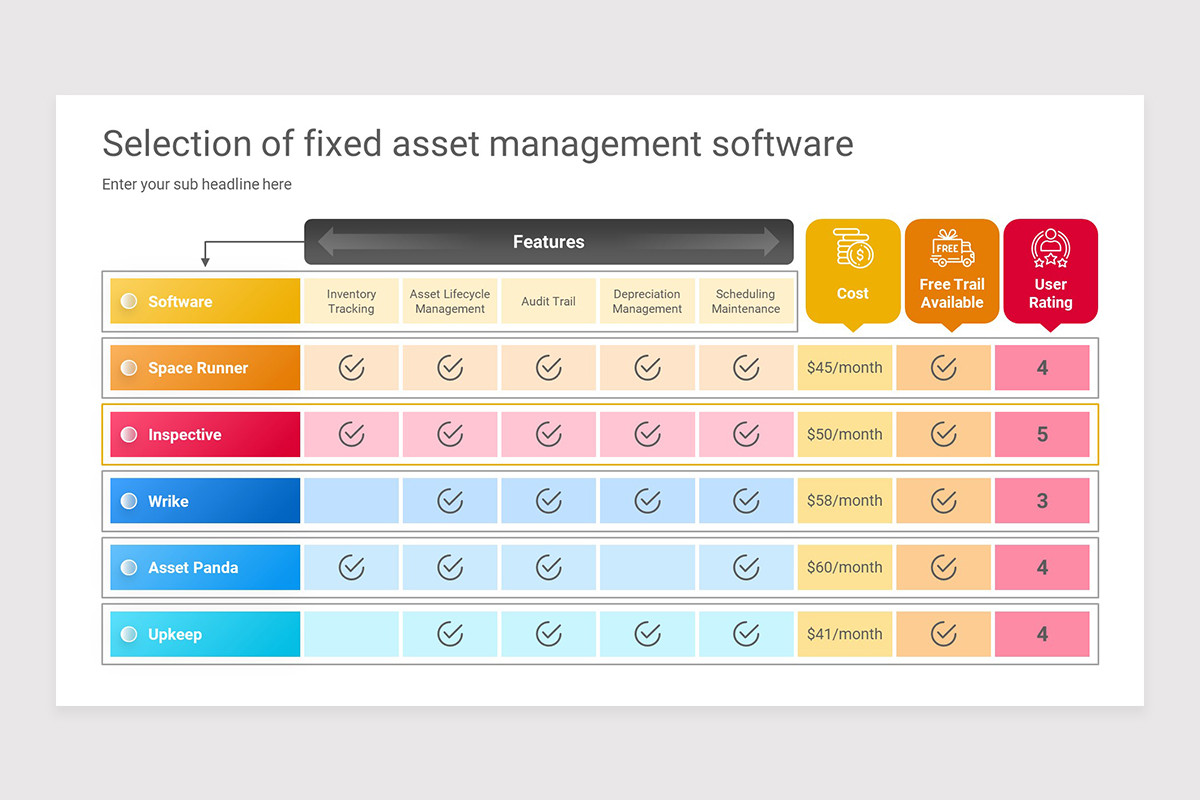Screen dimensions: 1200x800
Task: Click Asset Panda's Free Trail checkmark
Action: click(x=943, y=567)
